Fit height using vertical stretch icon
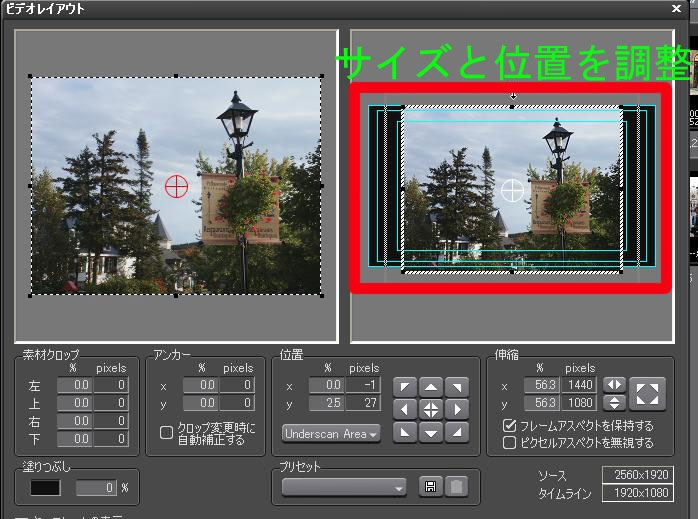The image size is (698, 519). [x=614, y=403]
